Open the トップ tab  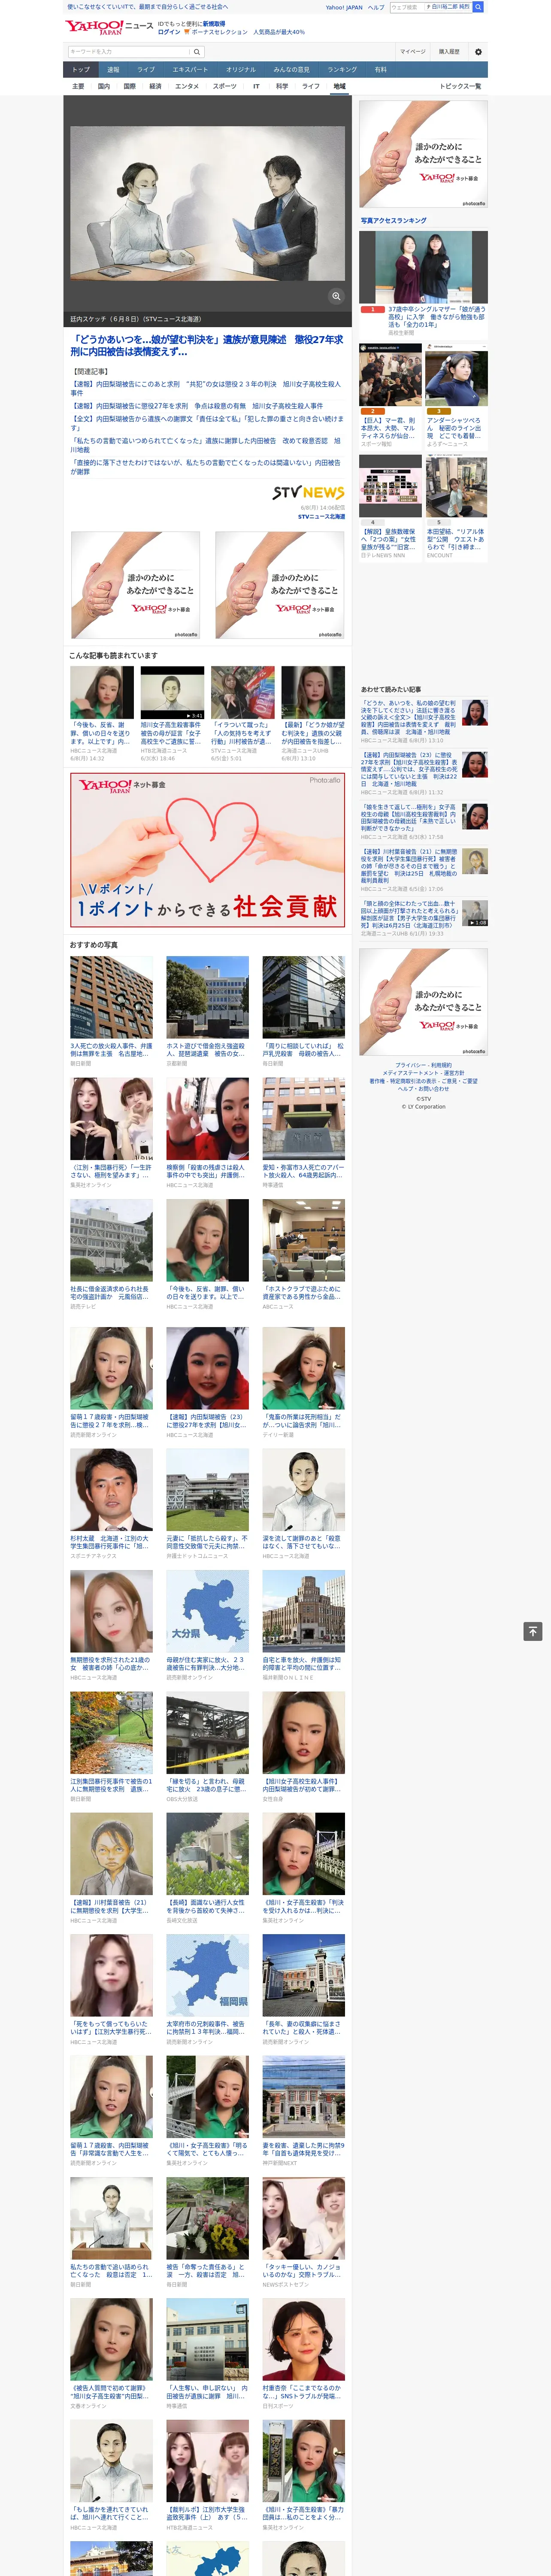click(81, 70)
